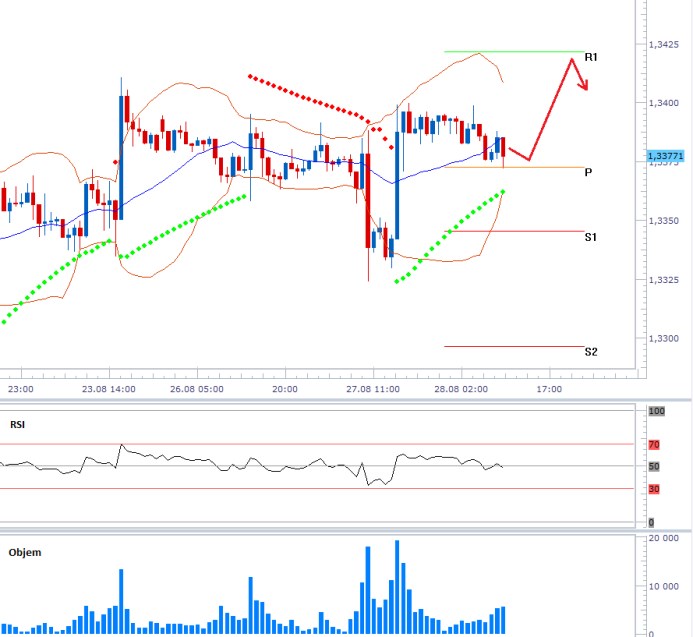Click the S2 support level label
The width and height of the screenshot is (693, 637).
[591, 352]
